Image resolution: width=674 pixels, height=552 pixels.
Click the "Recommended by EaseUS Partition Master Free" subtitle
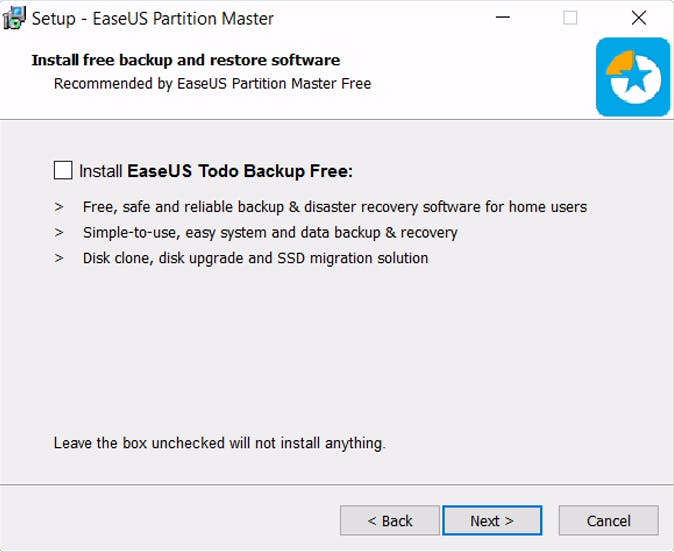pyautogui.click(x=212, y=83)
